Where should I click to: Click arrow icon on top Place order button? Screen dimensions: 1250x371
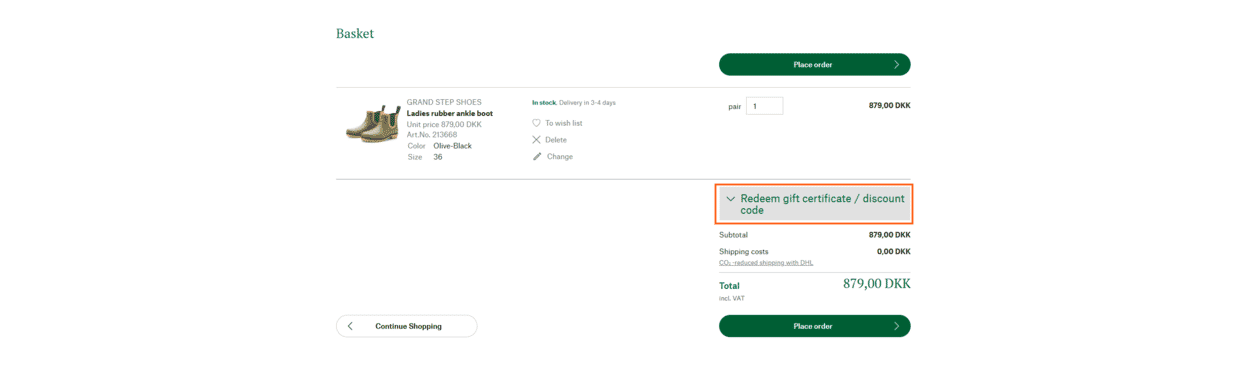(896, 64)
